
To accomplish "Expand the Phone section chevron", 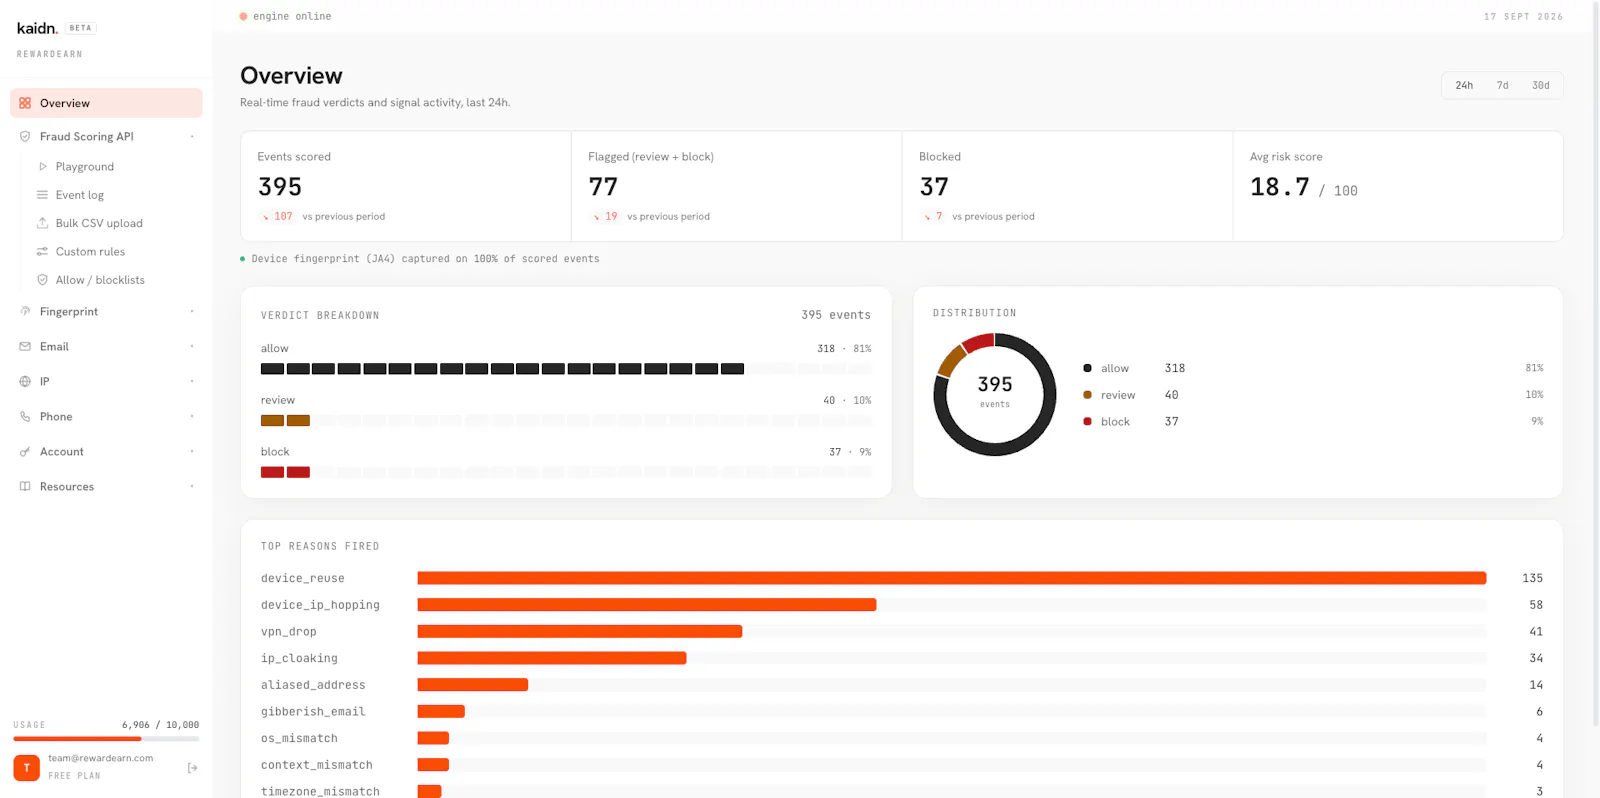I will click(192, 417).
